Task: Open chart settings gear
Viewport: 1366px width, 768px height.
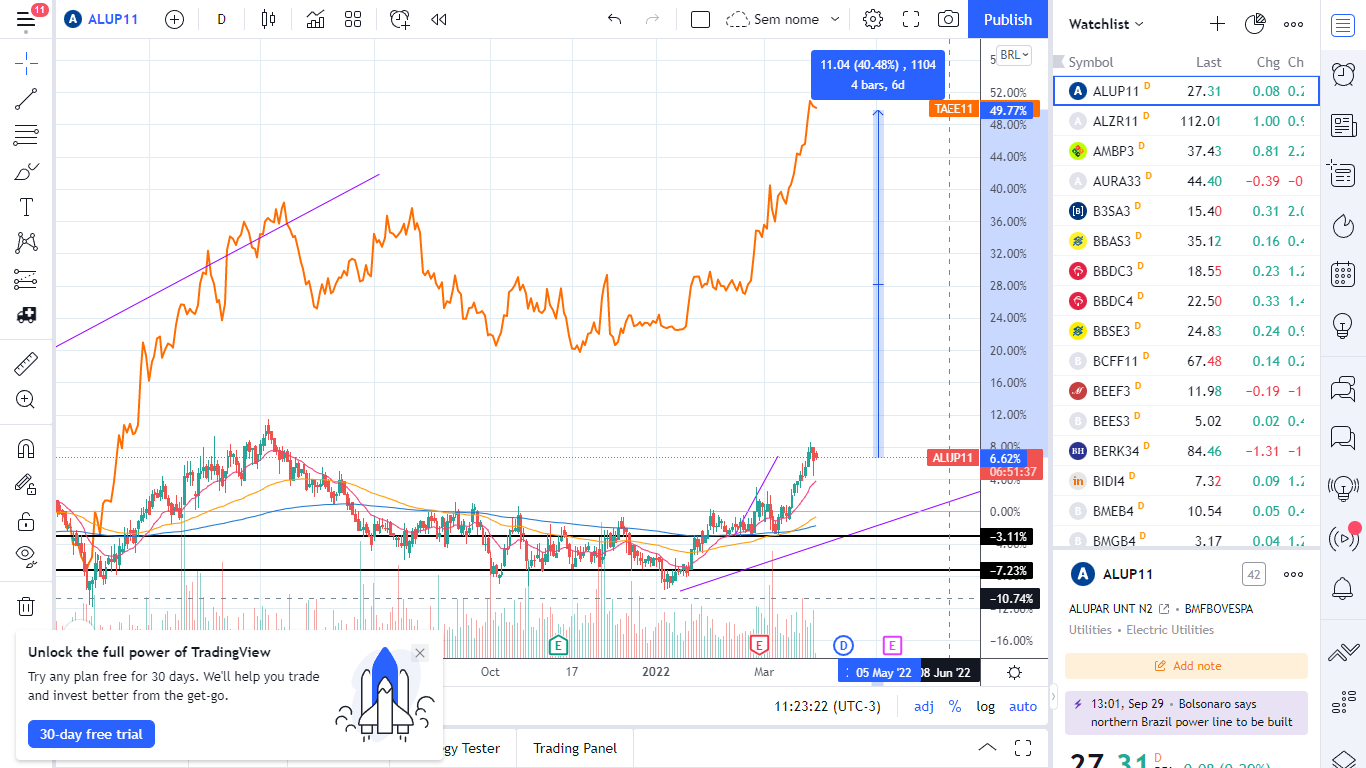Action: [x=873, y=19]
